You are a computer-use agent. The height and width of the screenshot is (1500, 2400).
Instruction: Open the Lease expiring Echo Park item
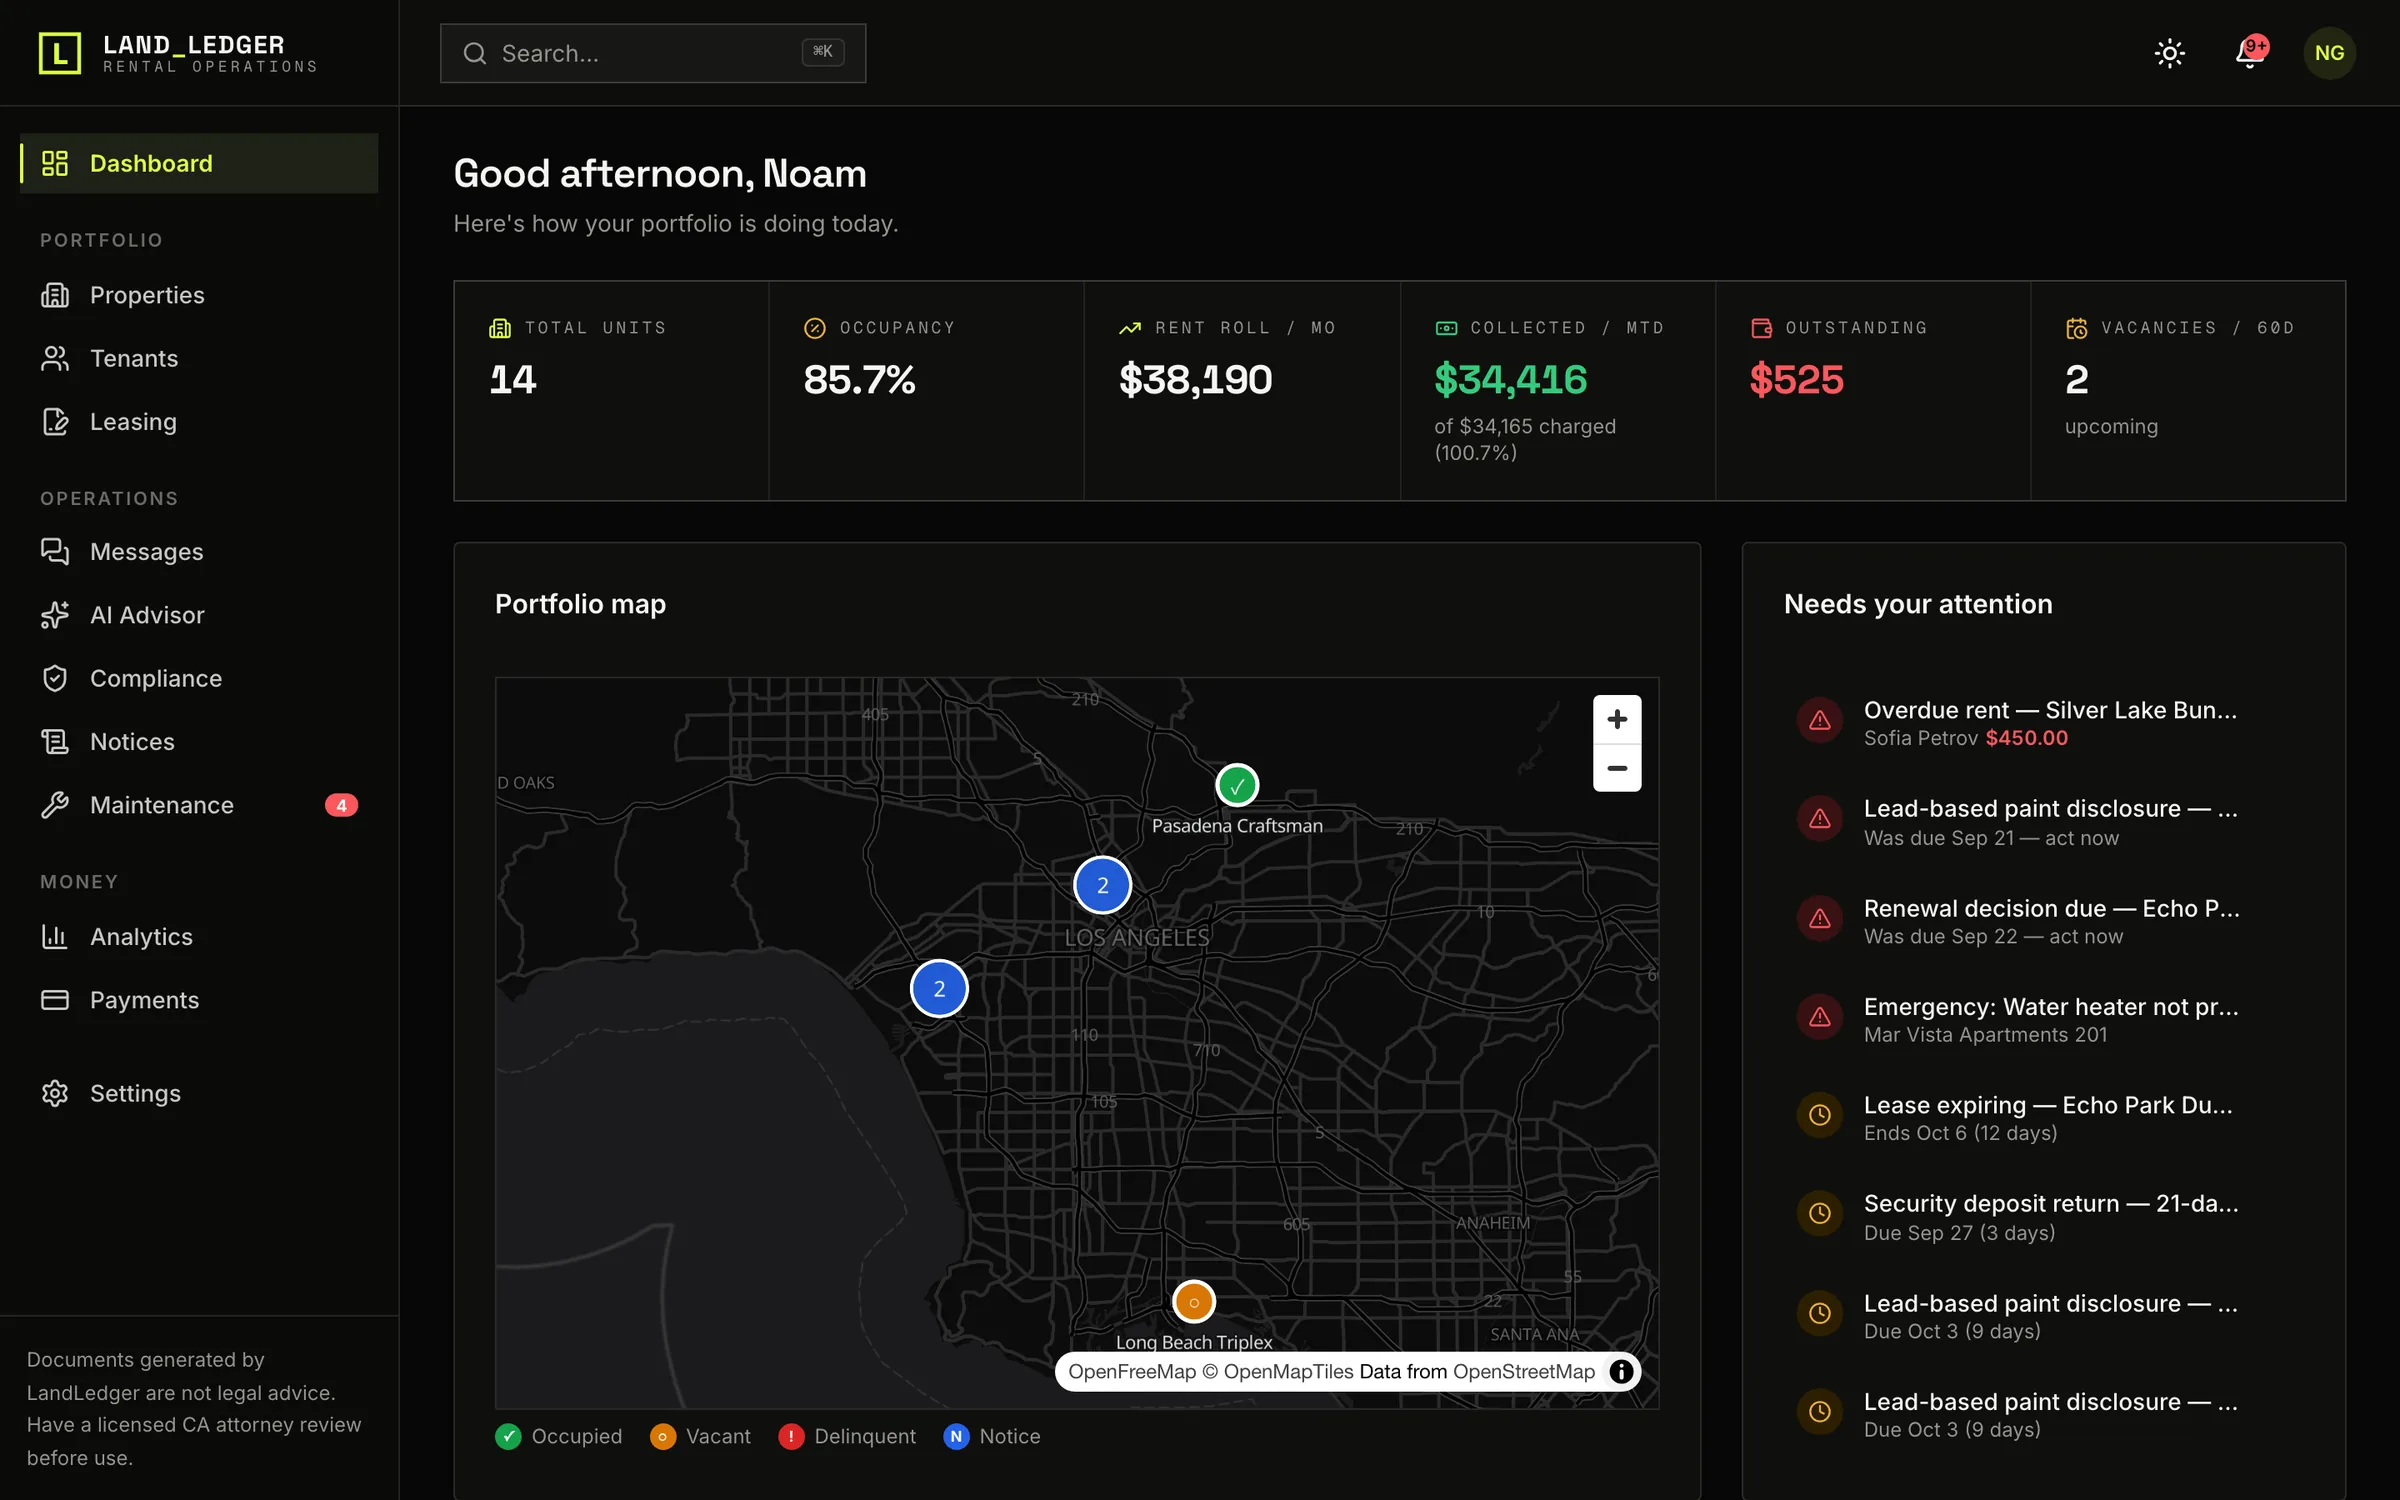click(x=2043, y=1118)
